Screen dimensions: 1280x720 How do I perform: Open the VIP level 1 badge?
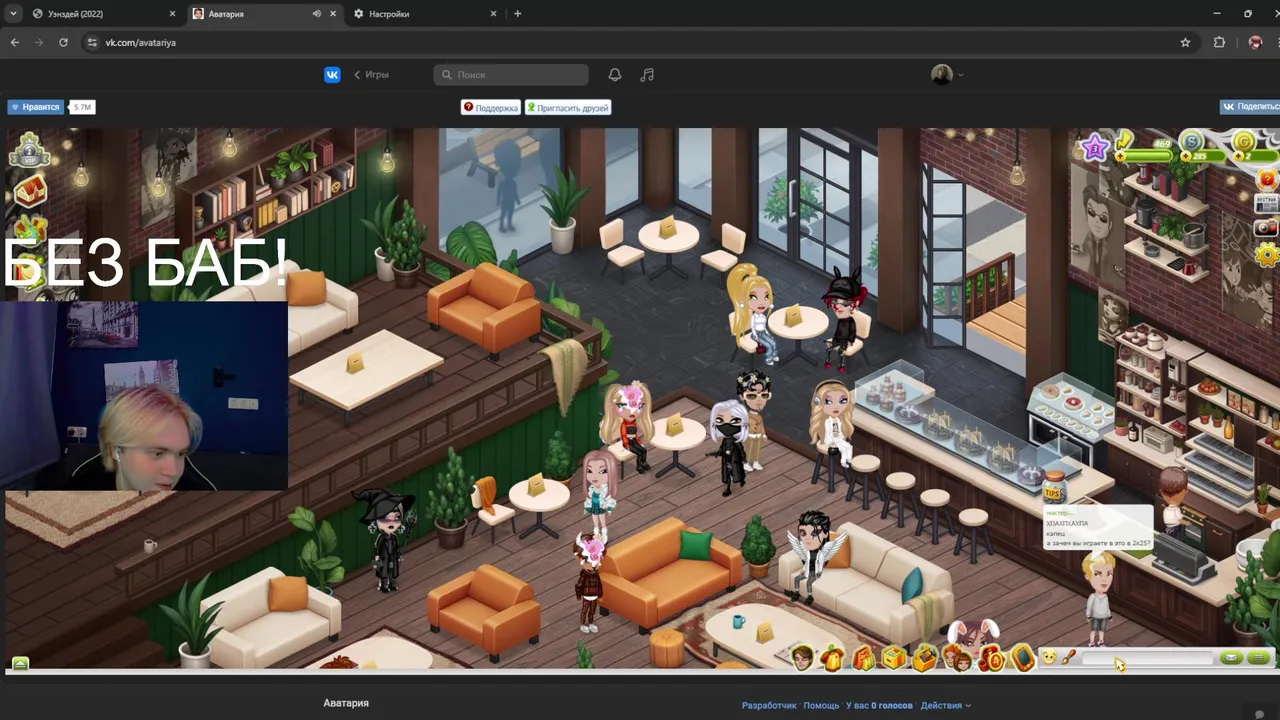[29, 150]
